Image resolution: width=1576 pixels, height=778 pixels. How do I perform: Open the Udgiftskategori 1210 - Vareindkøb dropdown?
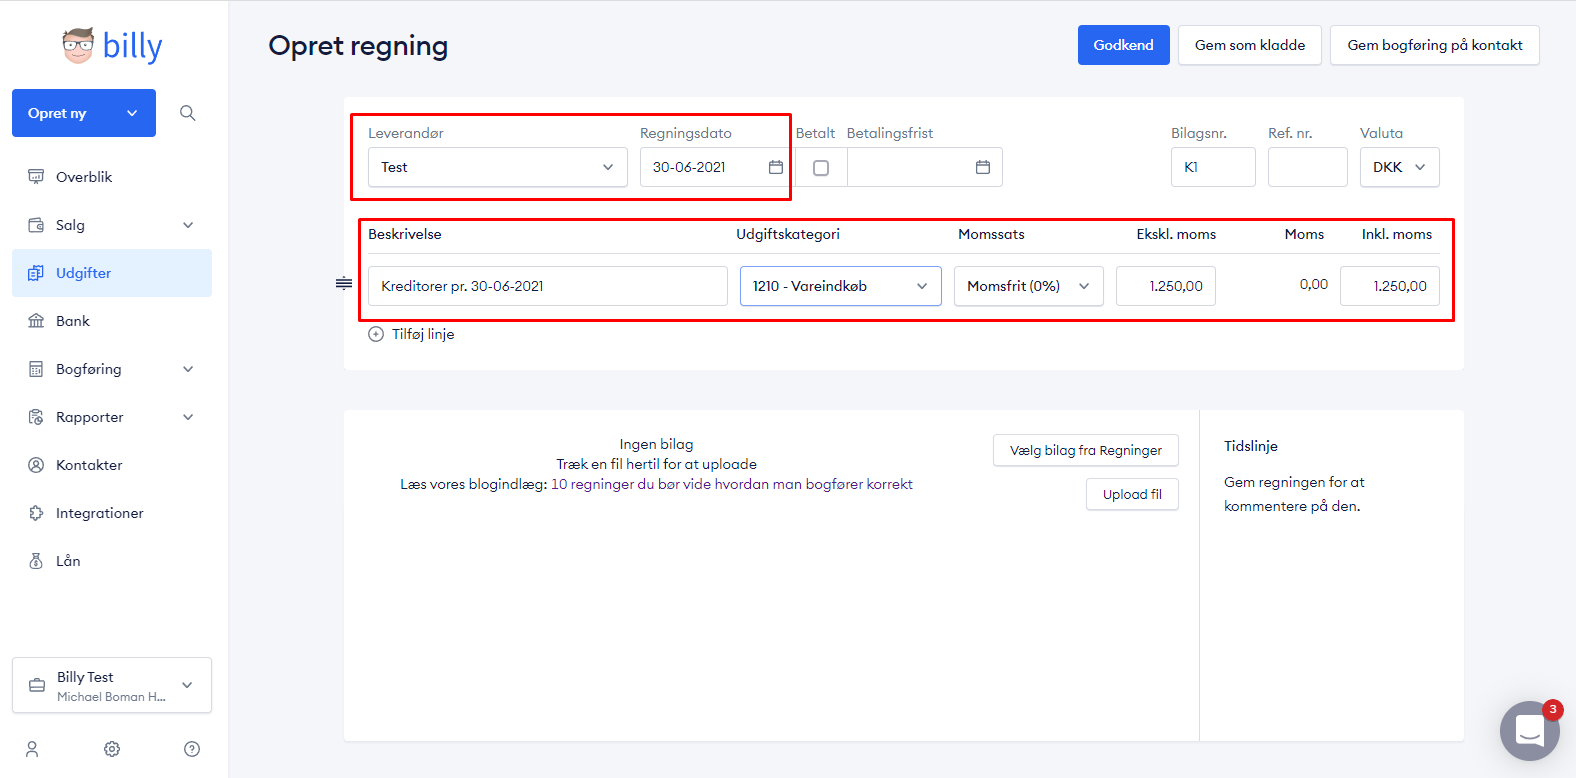click(x=841, y=286)
